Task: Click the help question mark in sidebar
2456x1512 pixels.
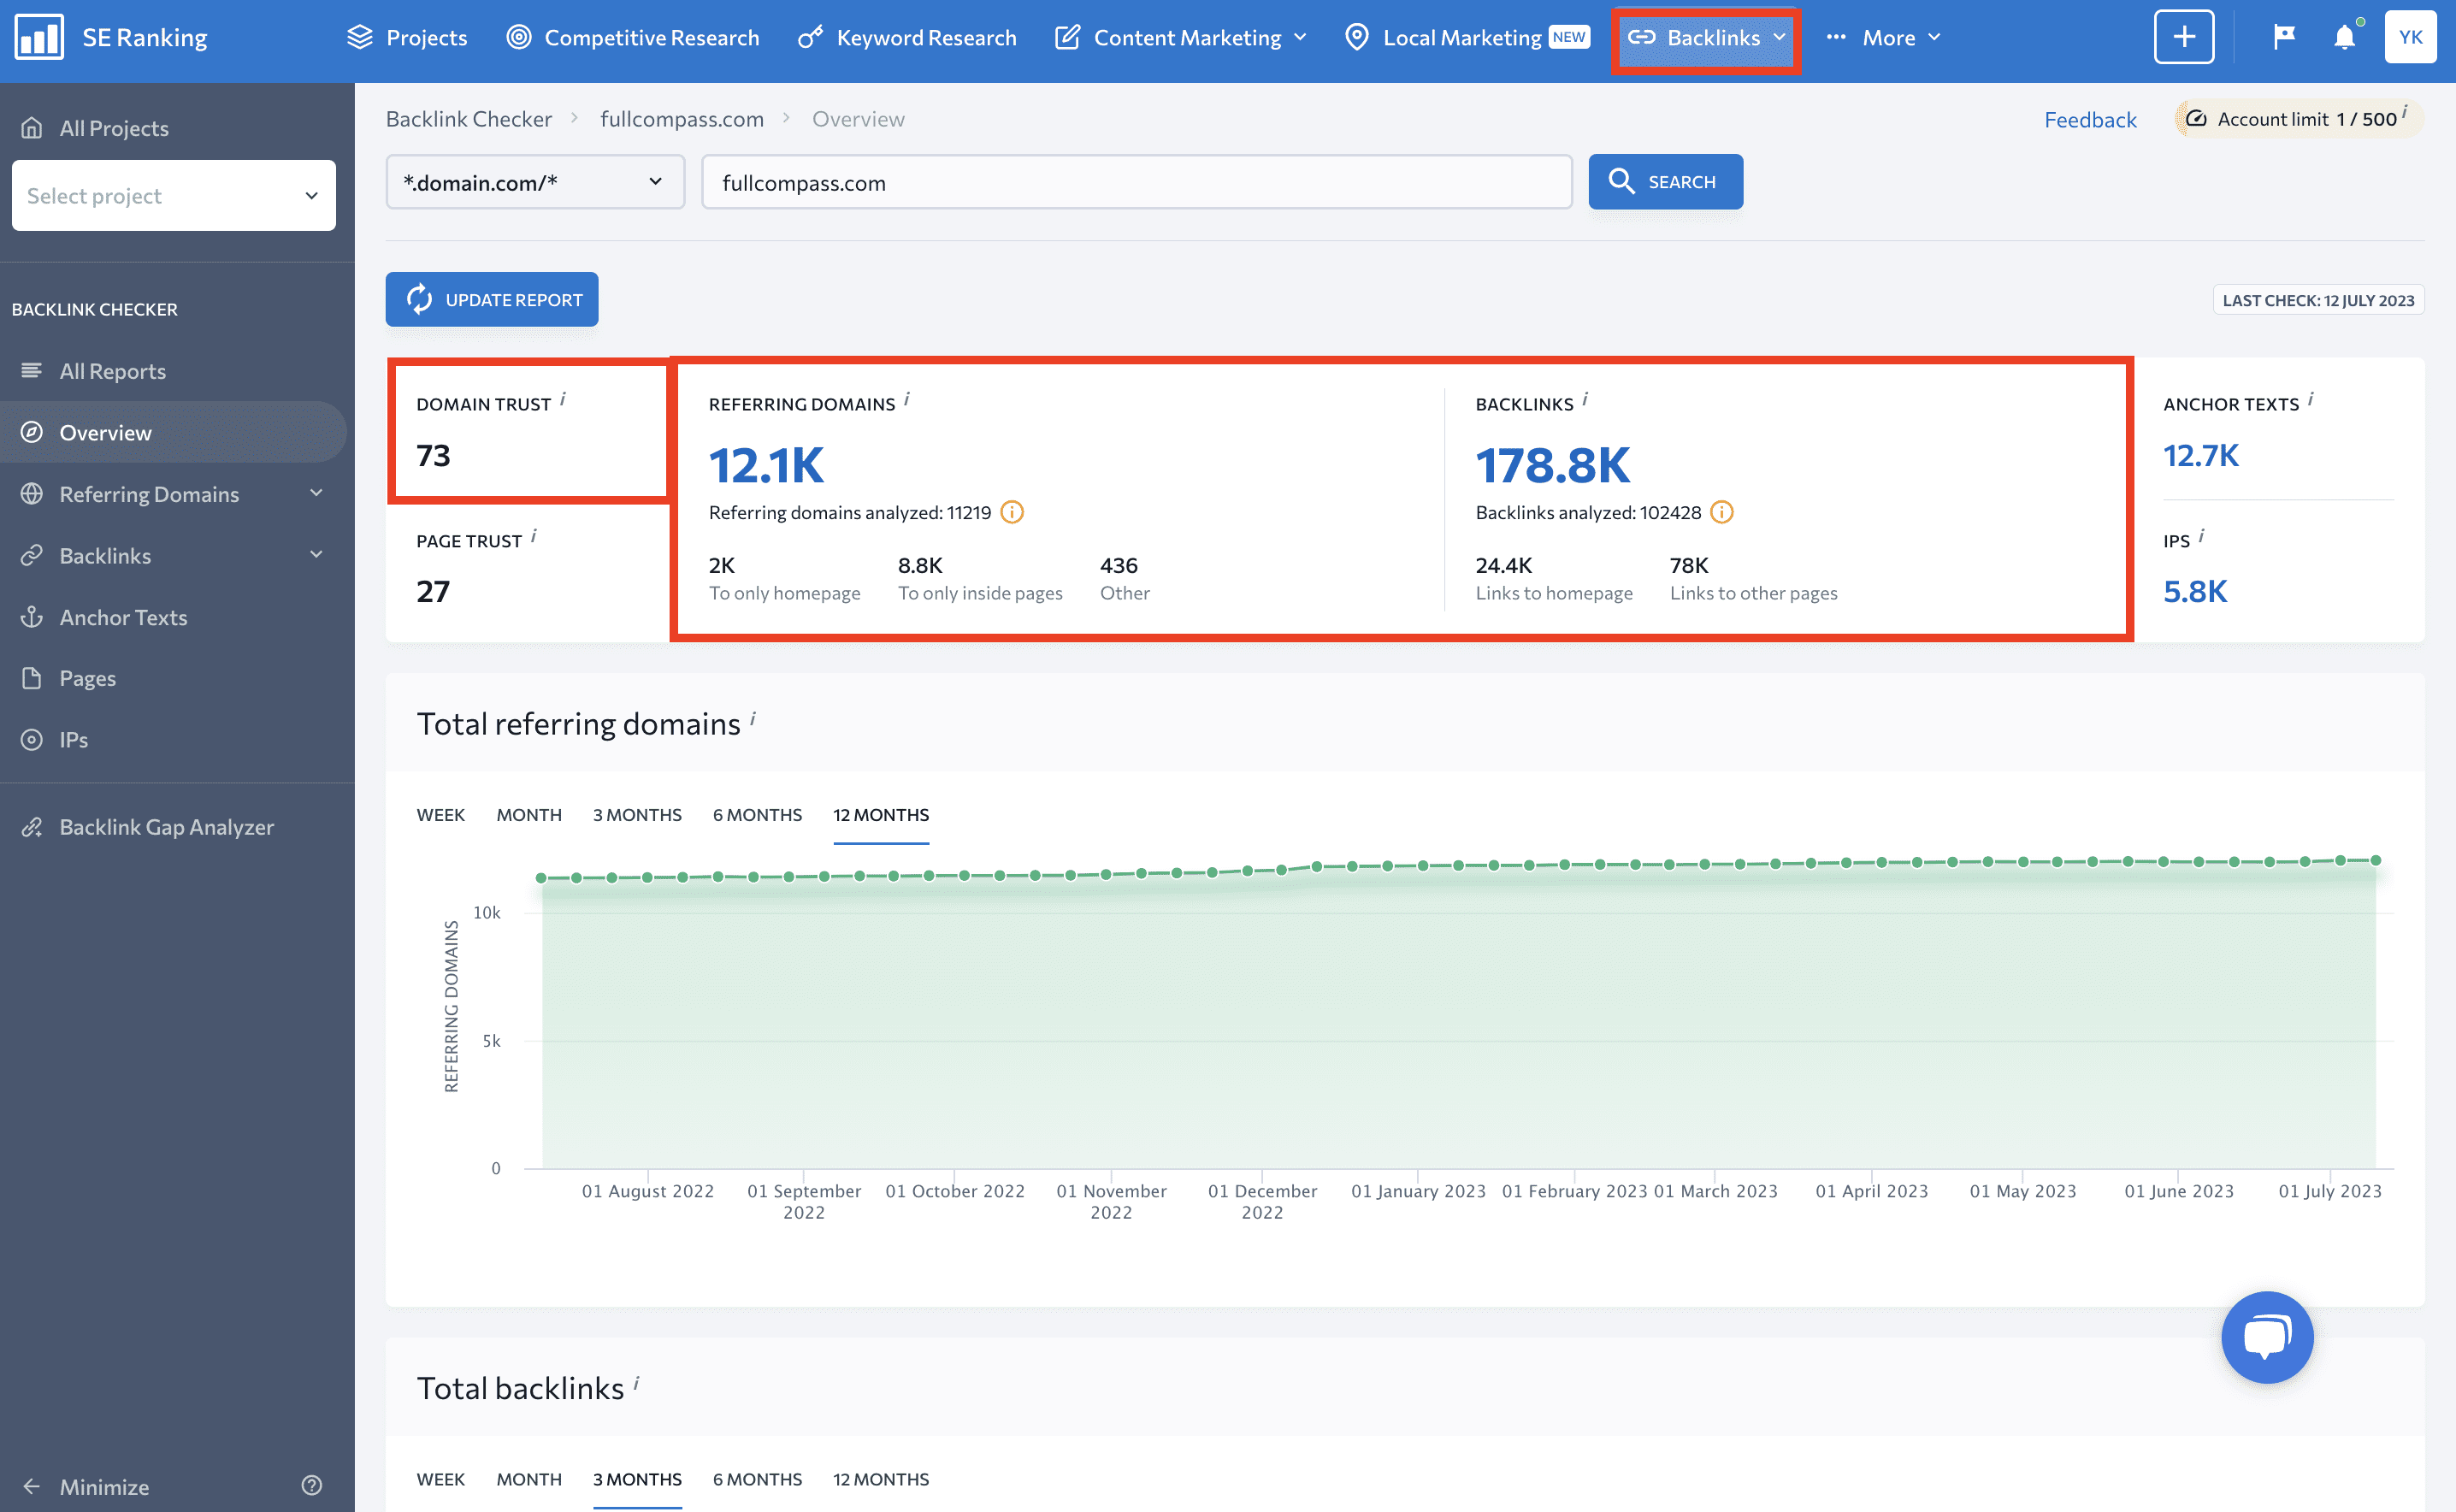Action: [x=312, y=1485]
